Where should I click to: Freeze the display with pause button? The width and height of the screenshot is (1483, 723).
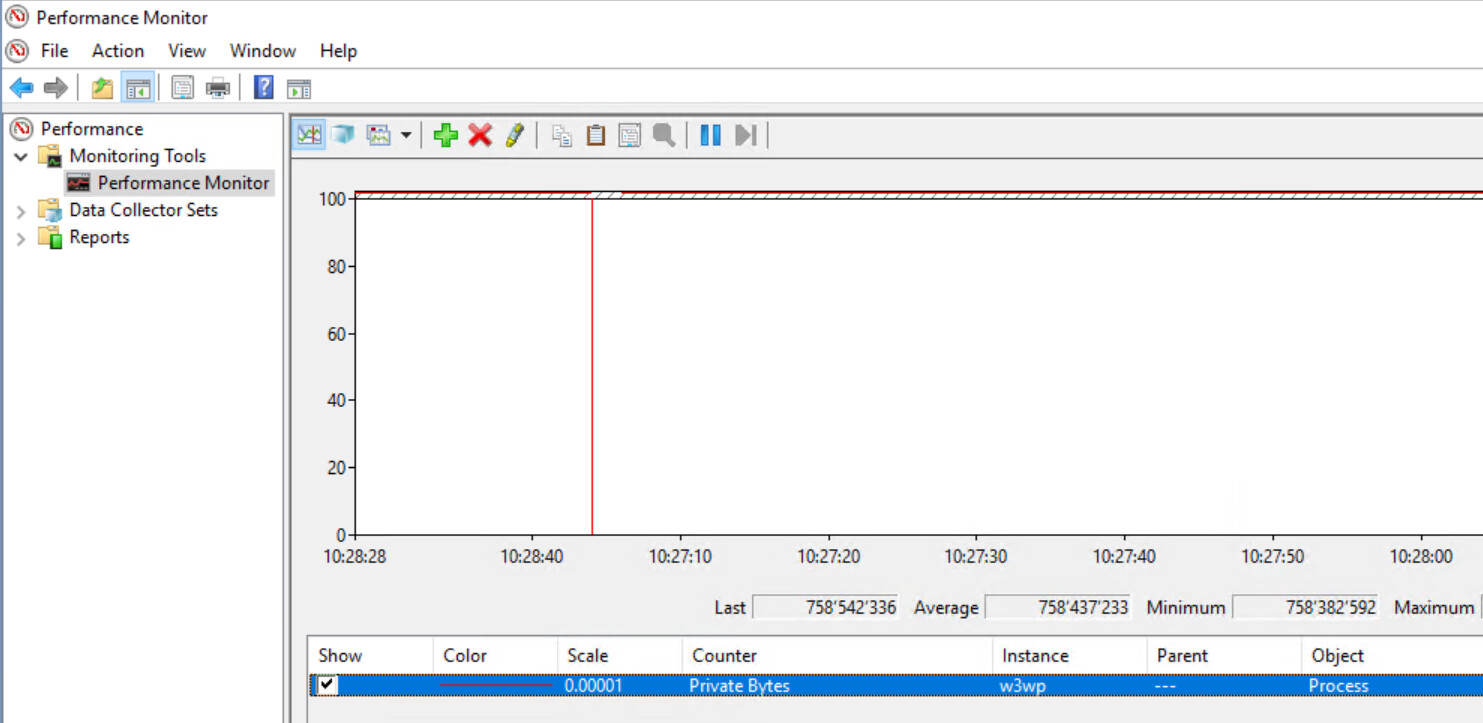(x=710, y=135)
